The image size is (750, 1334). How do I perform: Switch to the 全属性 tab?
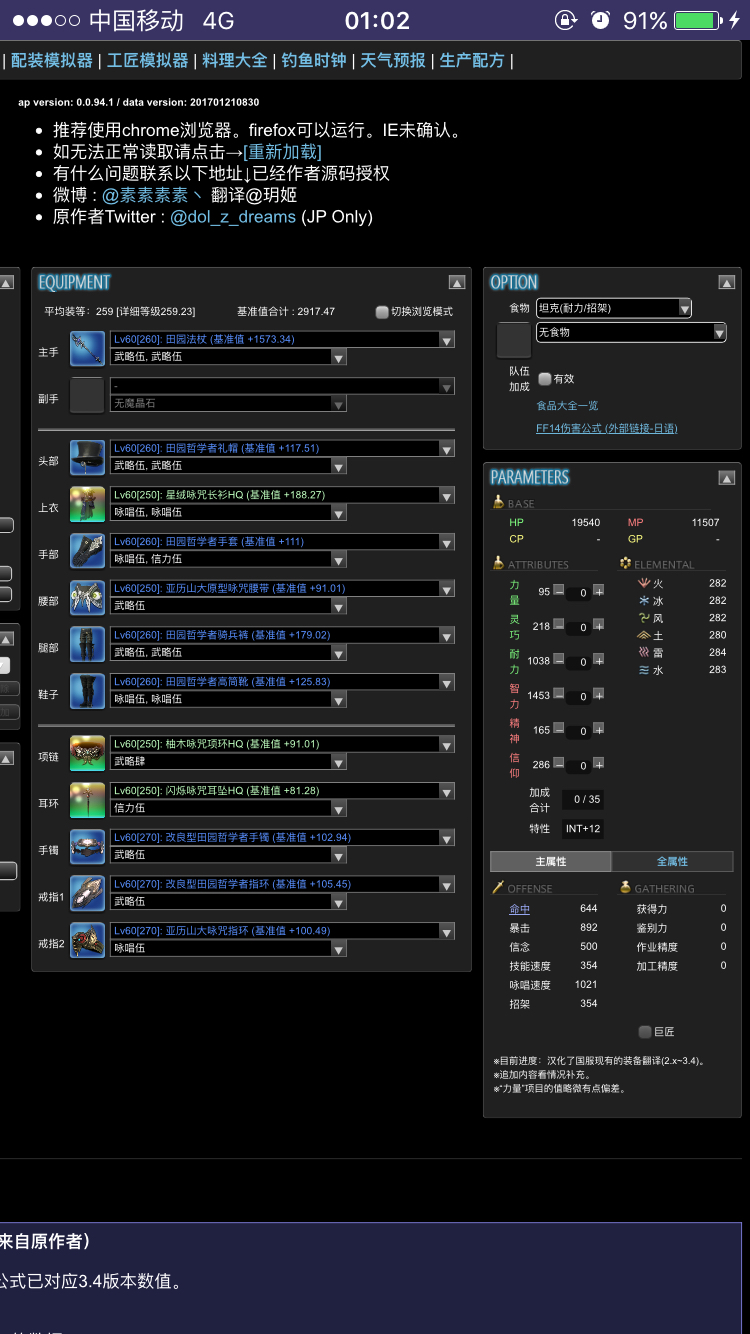(x=672, y=861)
